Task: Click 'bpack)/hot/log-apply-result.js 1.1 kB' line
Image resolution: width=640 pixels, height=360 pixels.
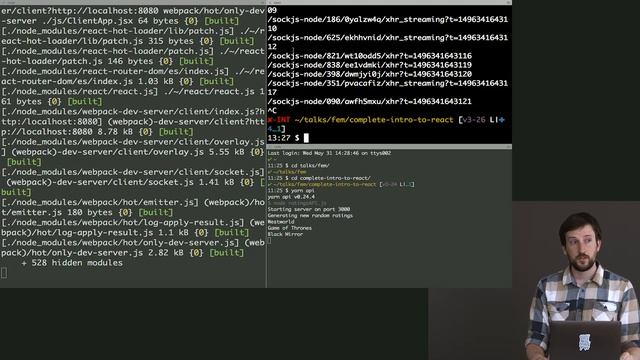Action: (125, 233)
